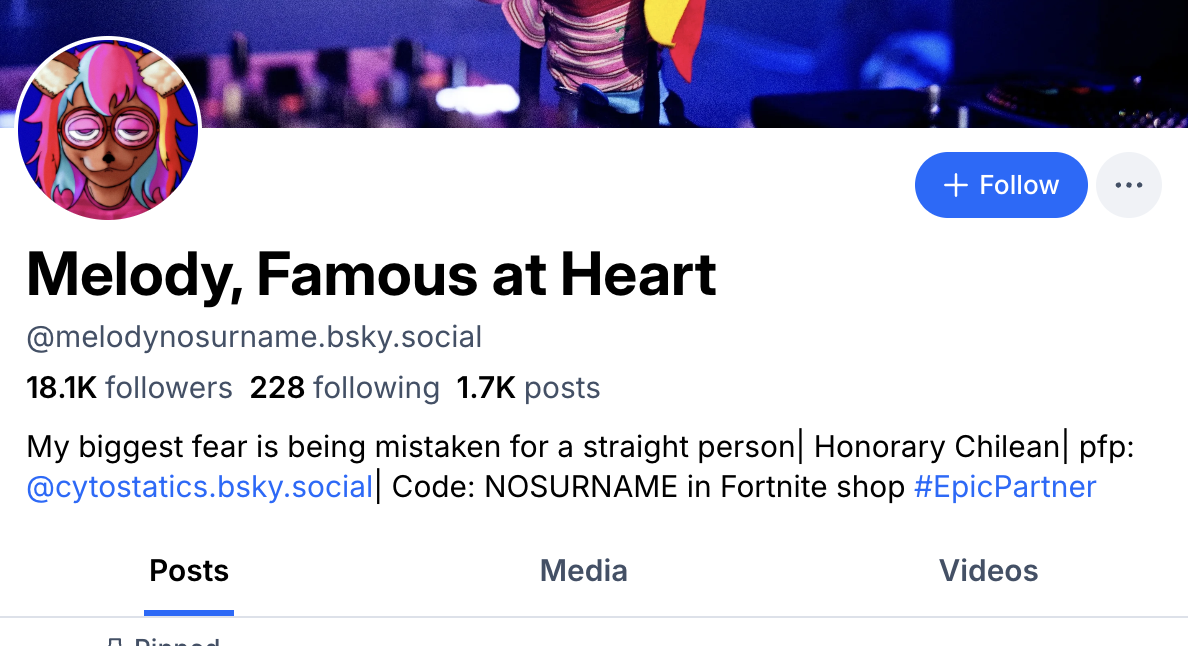Click the display name Melody, Famous at Heart
This screenshot has width=1188, height=646.
pos(371,275)
